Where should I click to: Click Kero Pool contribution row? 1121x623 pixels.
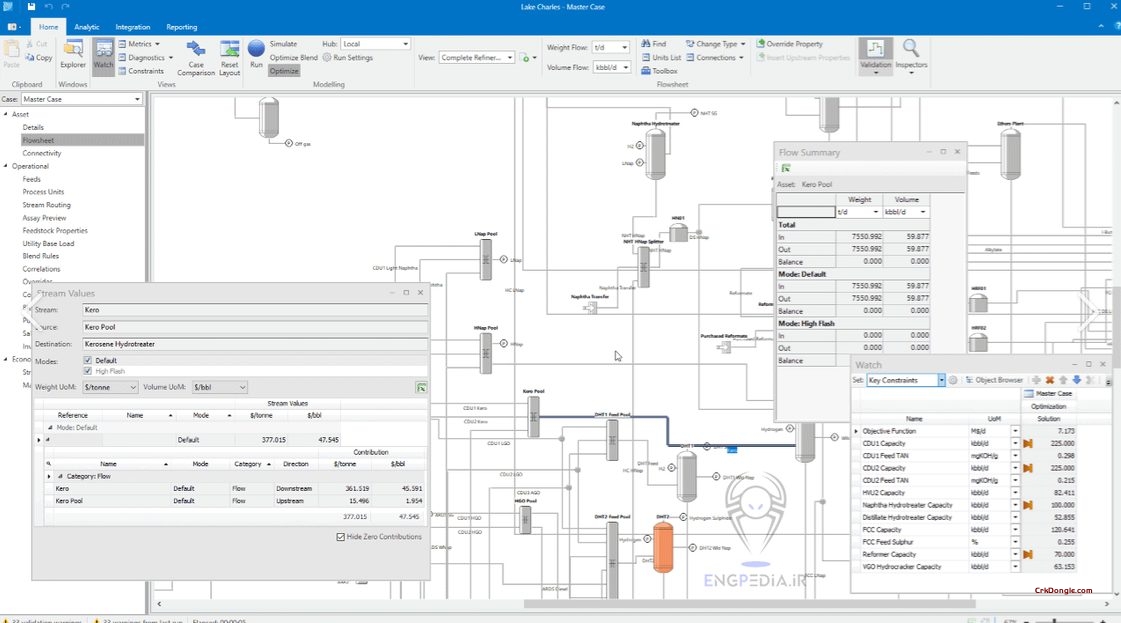[234, 501]
